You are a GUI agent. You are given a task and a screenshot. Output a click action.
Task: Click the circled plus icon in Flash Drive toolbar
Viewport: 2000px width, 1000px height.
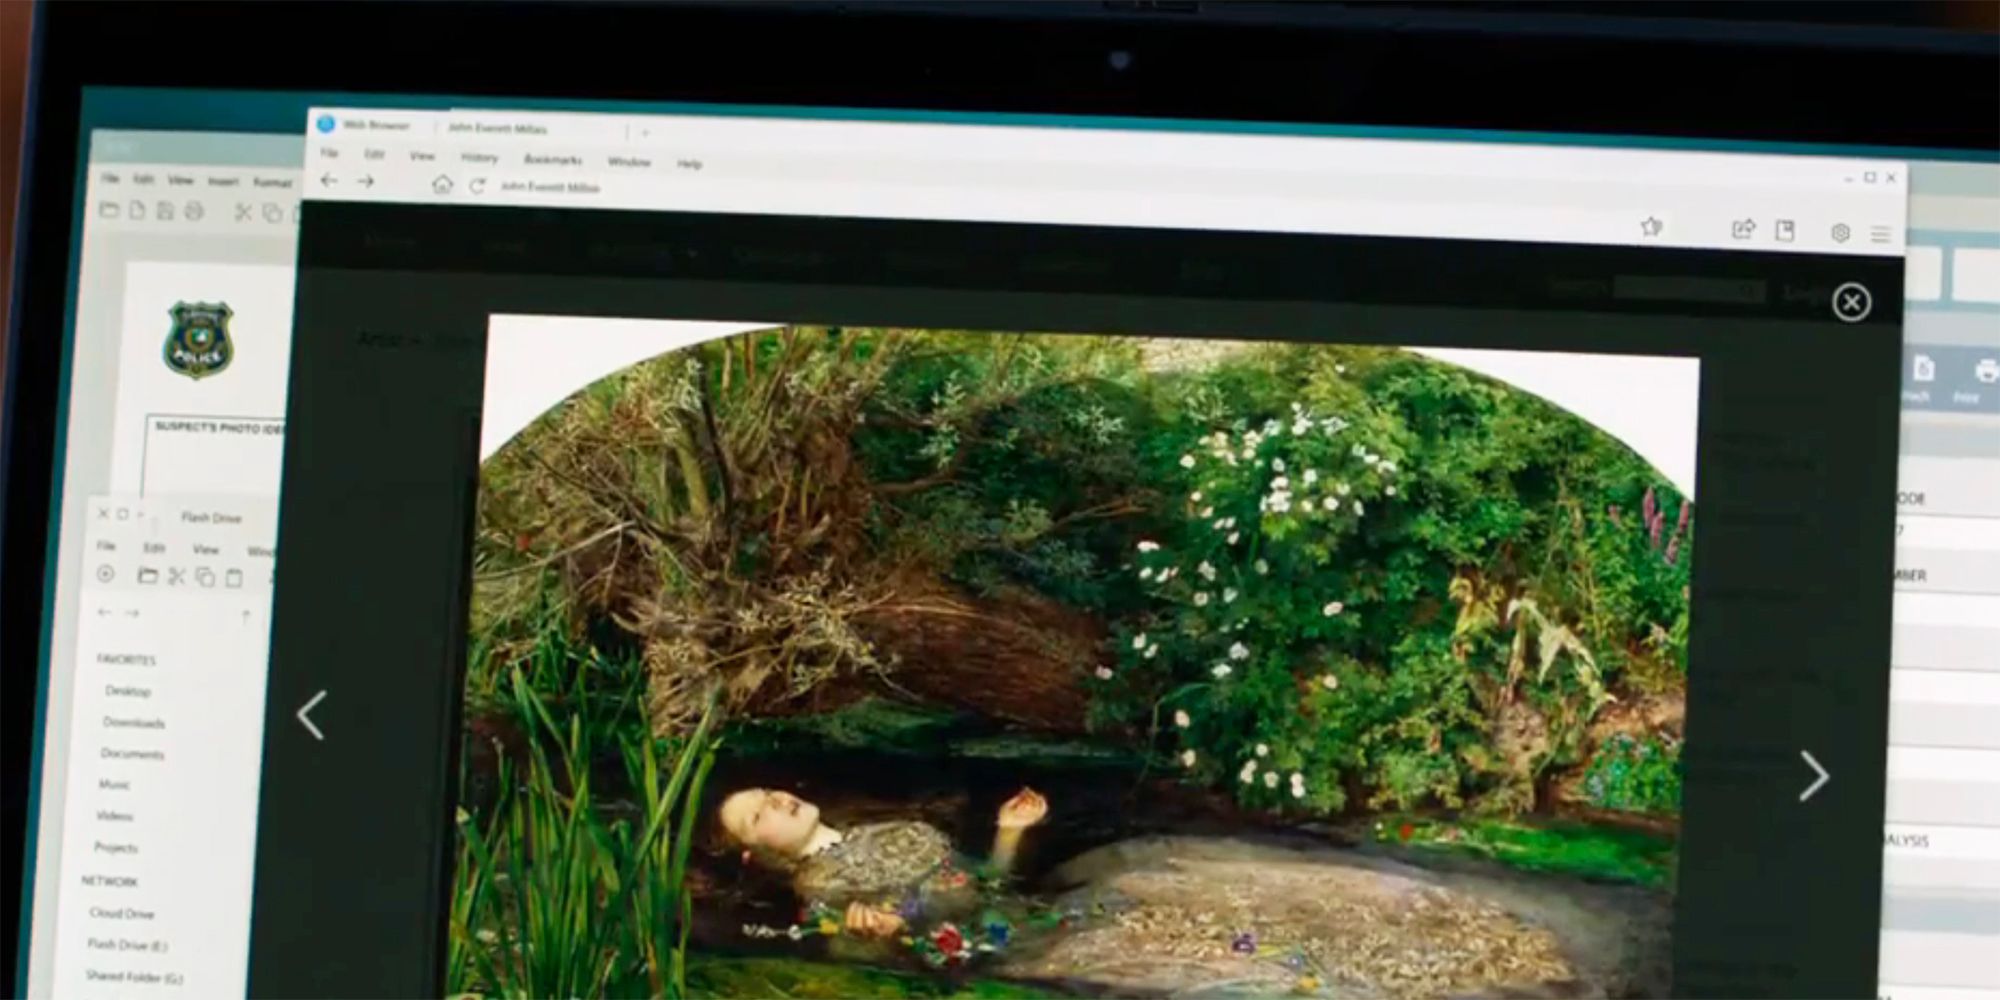coord(105,574)
